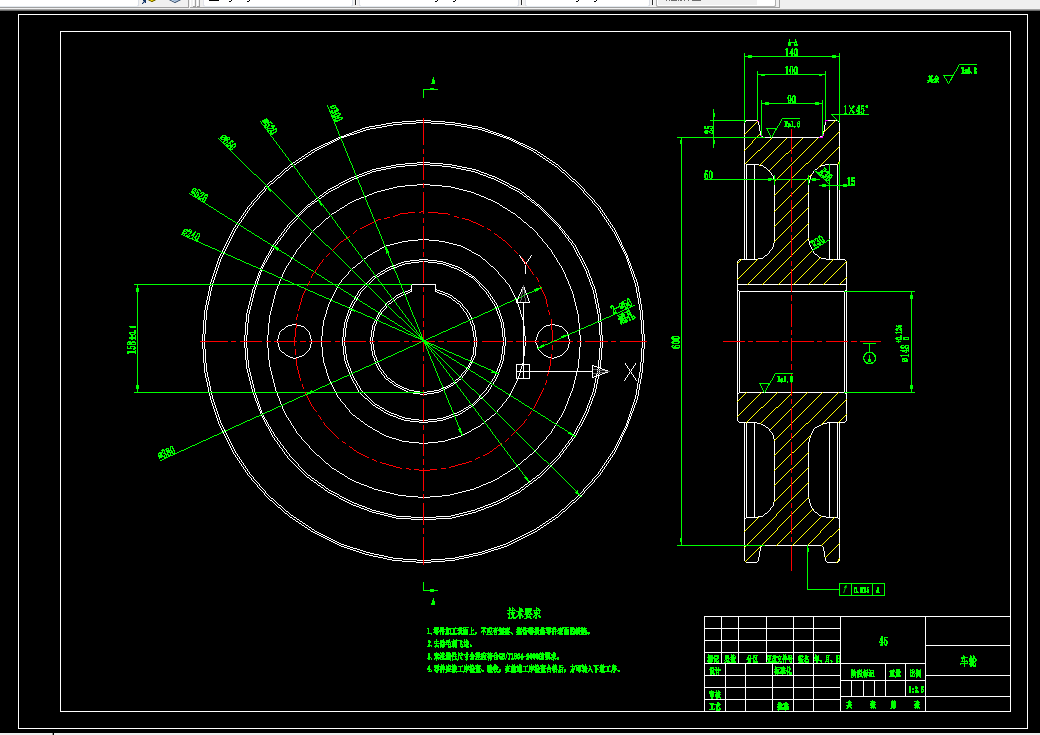Click the UCS Y-axis arrowhead
The image size is (1040, 735).
(523, 295)
